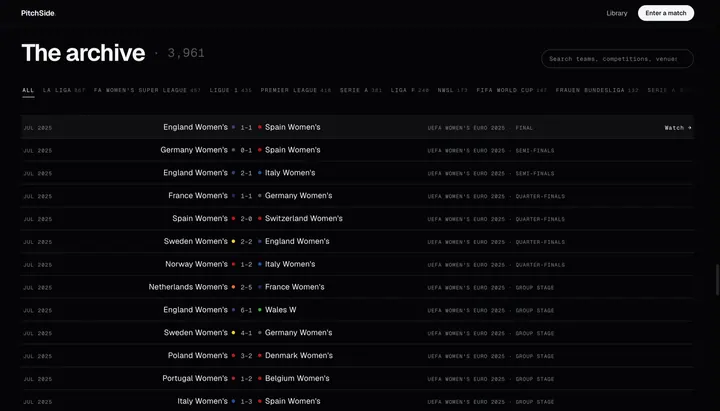The width and height of the screenshot is (720, 411).
Task: Select Italy Women's 1-3 Spain Women's row
Action: (357, 401)
